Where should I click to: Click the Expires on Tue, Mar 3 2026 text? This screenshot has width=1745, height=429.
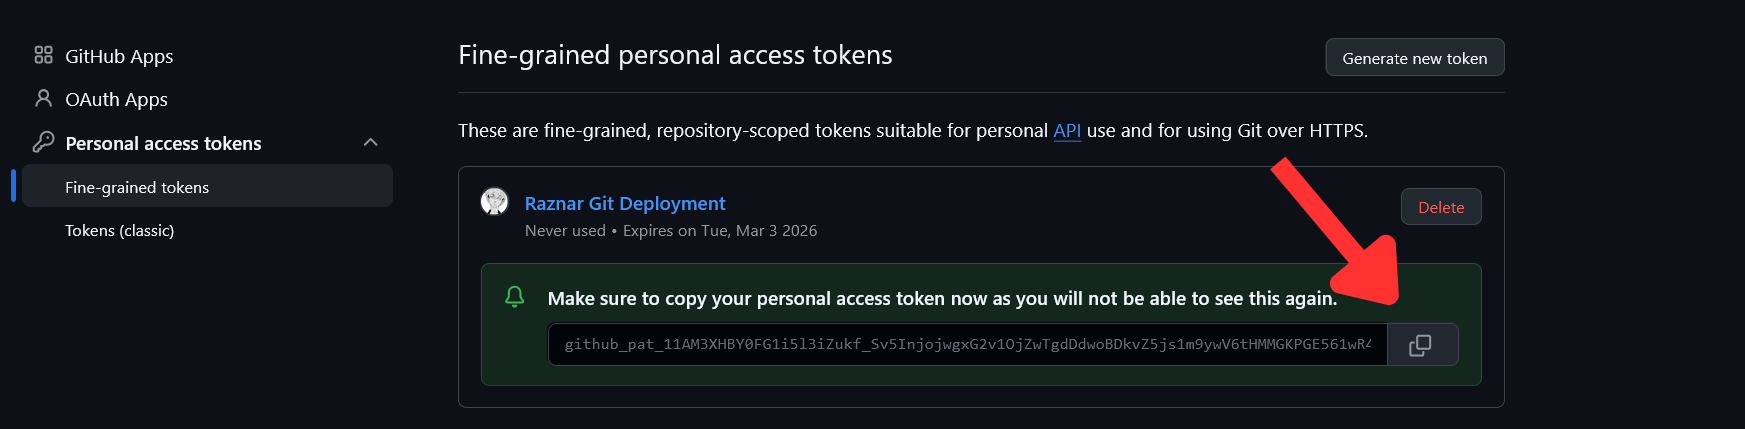pyautogui.click(x=720, y=230)
